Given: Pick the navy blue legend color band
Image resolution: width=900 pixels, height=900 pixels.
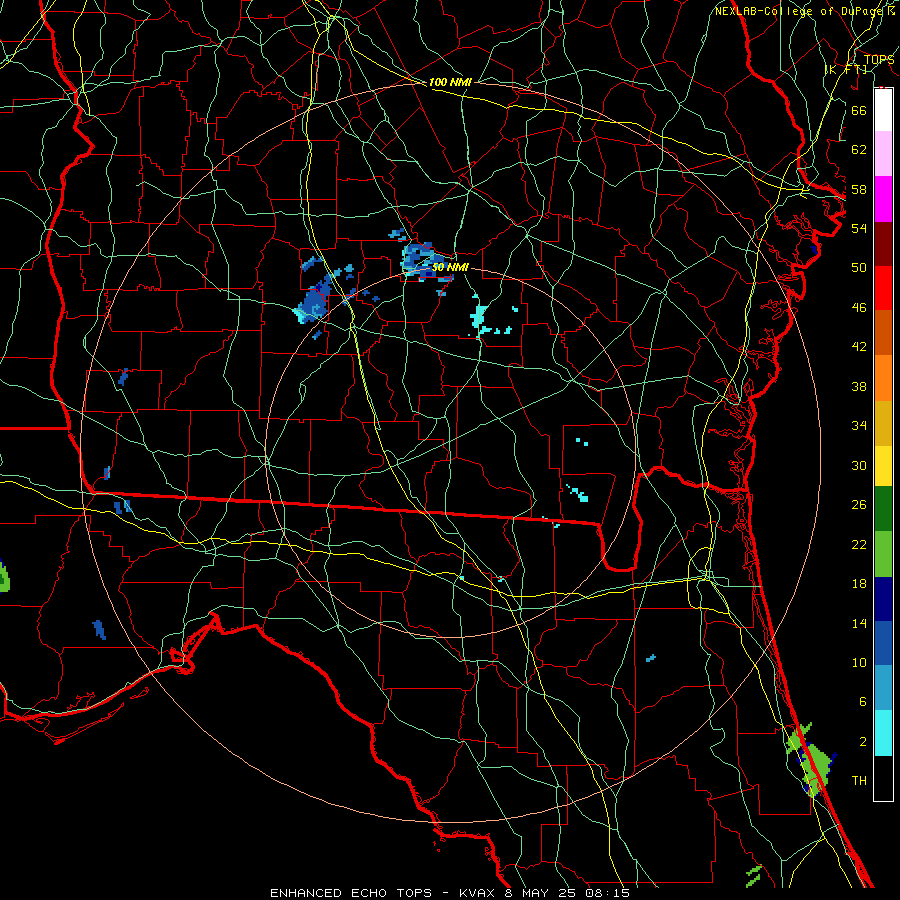Looking at the screenshot, I should (883, 599).
